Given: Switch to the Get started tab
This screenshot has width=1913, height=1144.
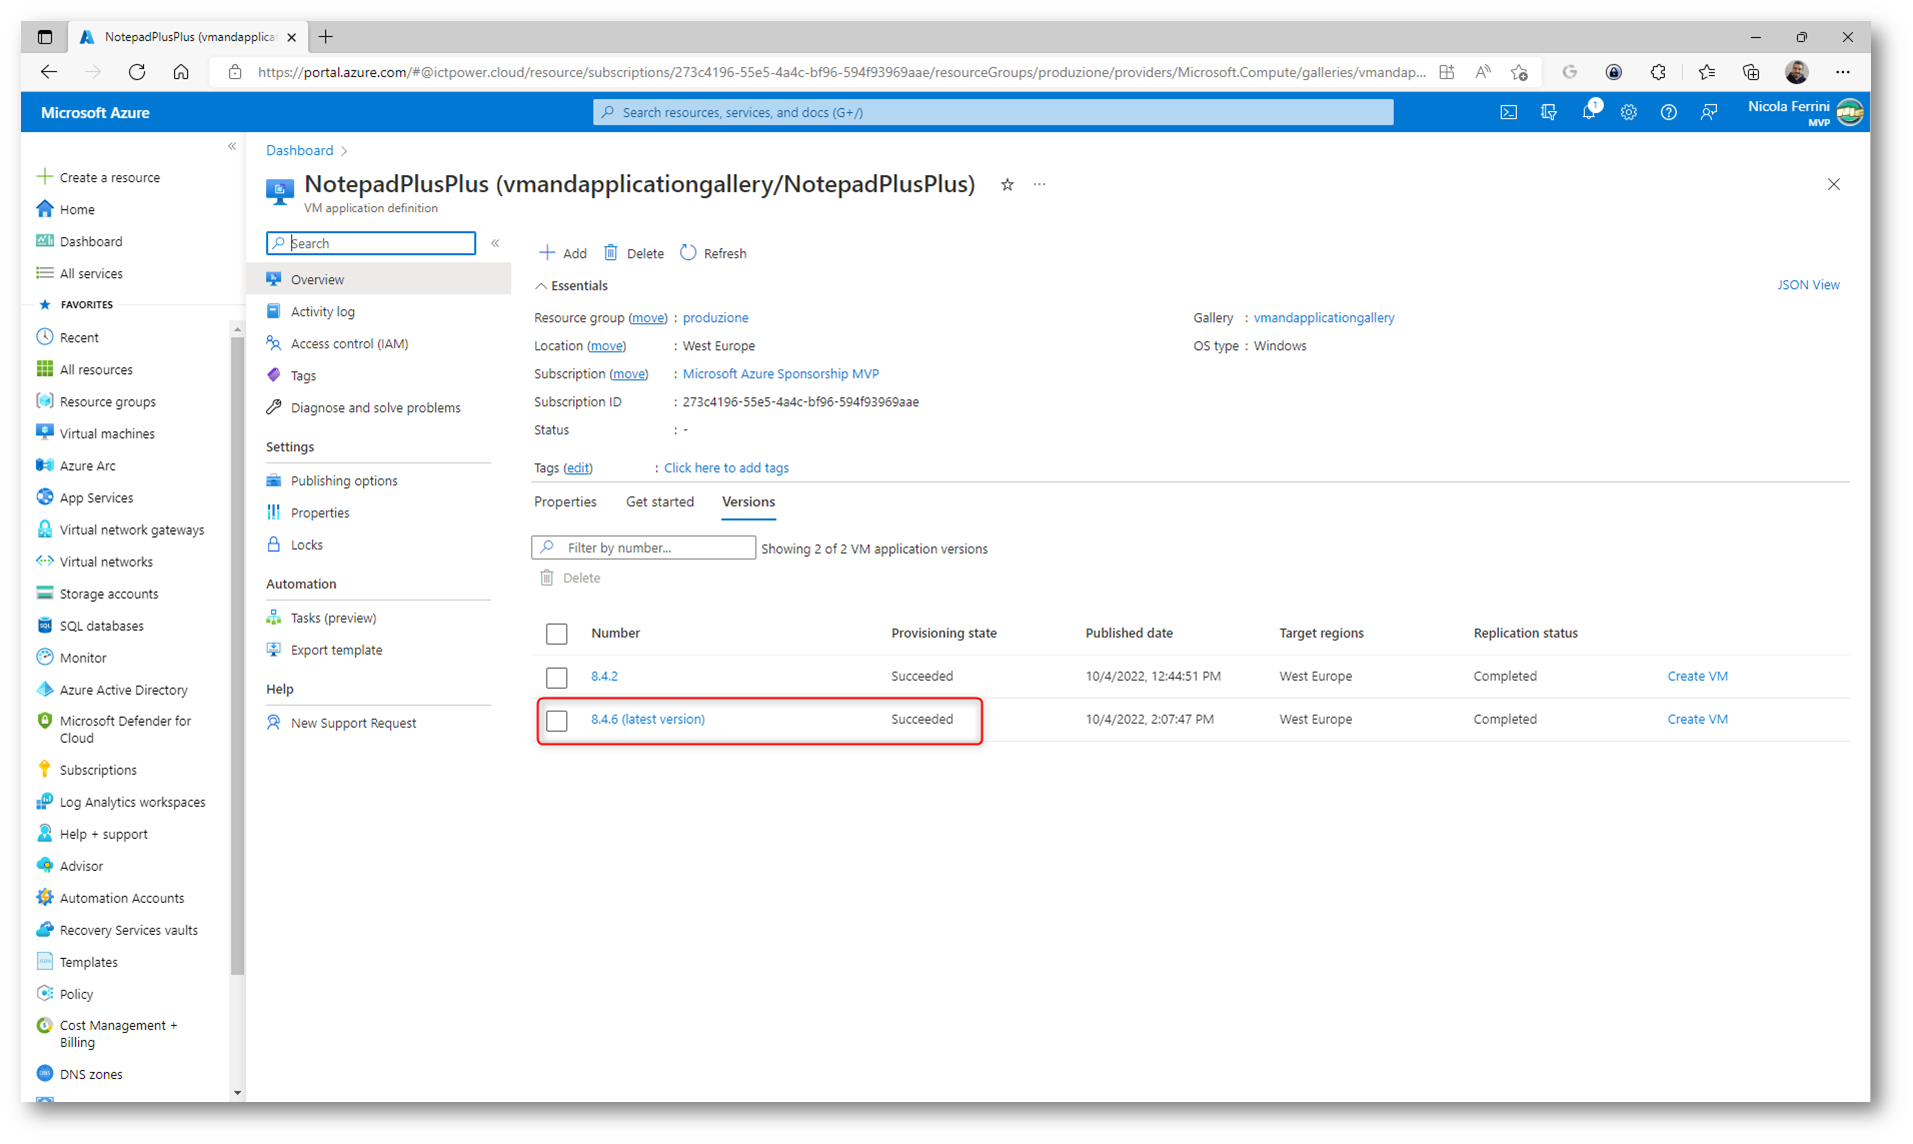Looking at the screenshot, I should [x=659, y=501].
